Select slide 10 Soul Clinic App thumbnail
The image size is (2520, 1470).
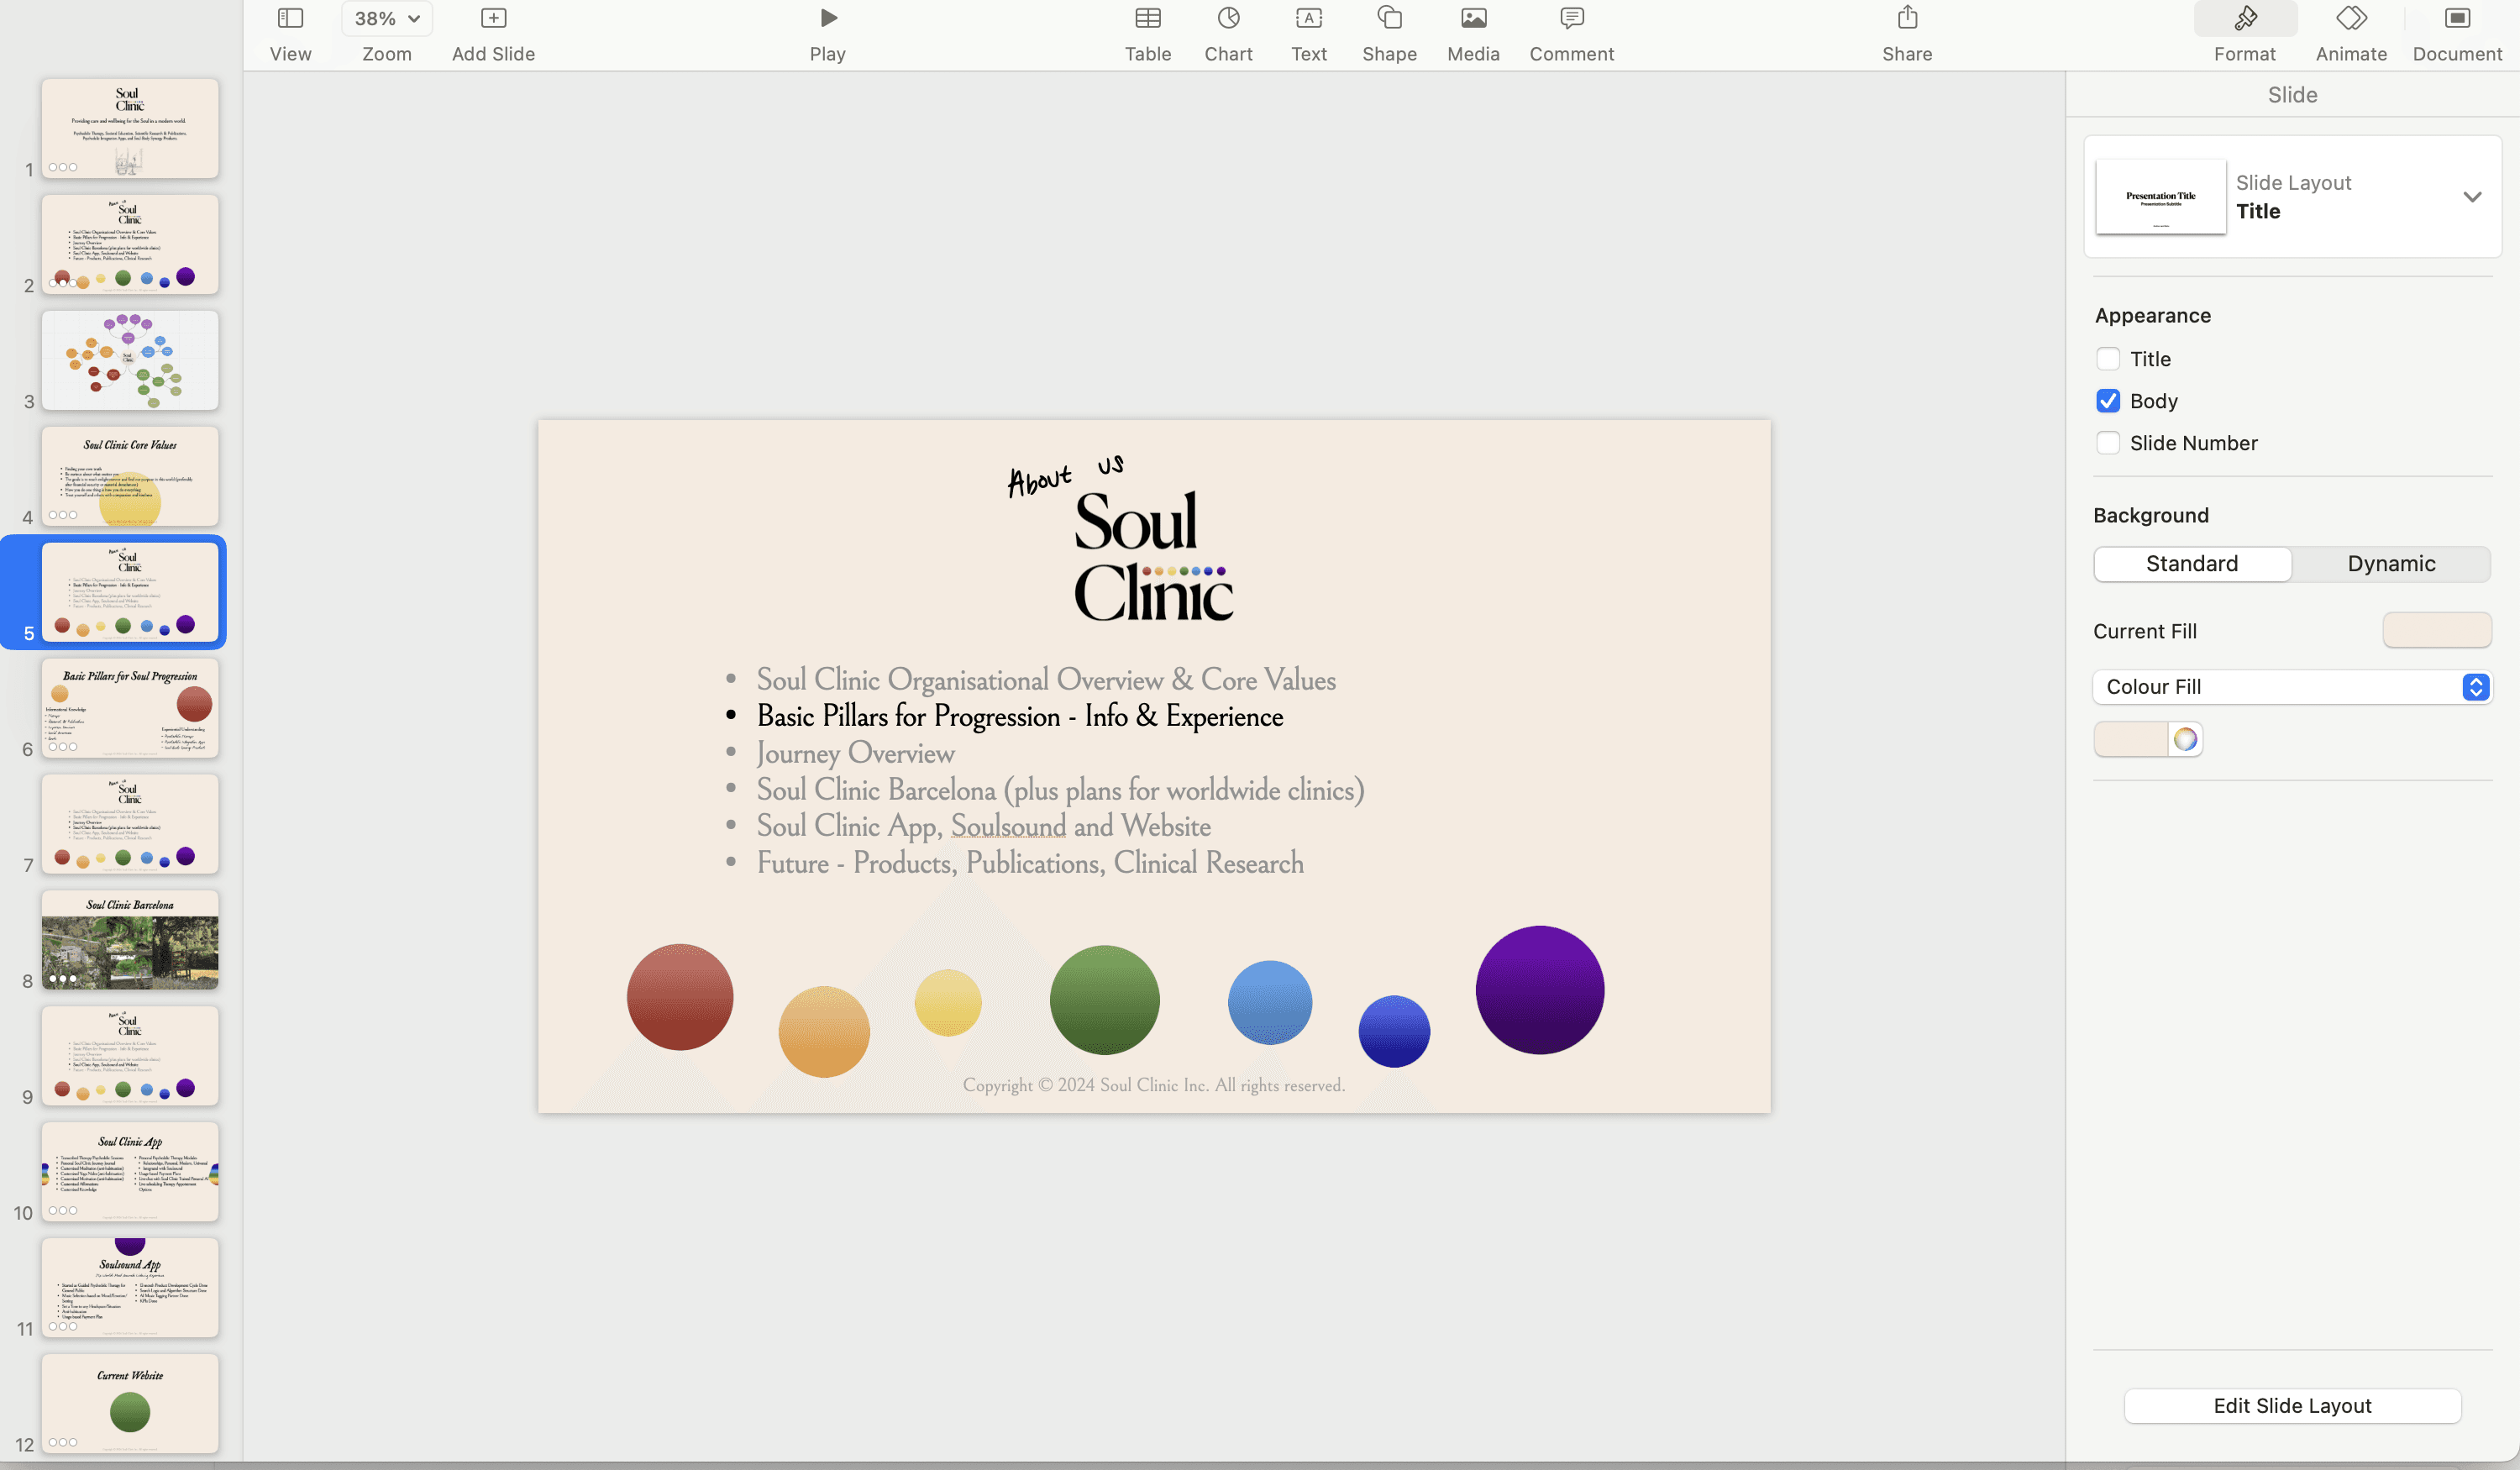tap(130, 1172)
